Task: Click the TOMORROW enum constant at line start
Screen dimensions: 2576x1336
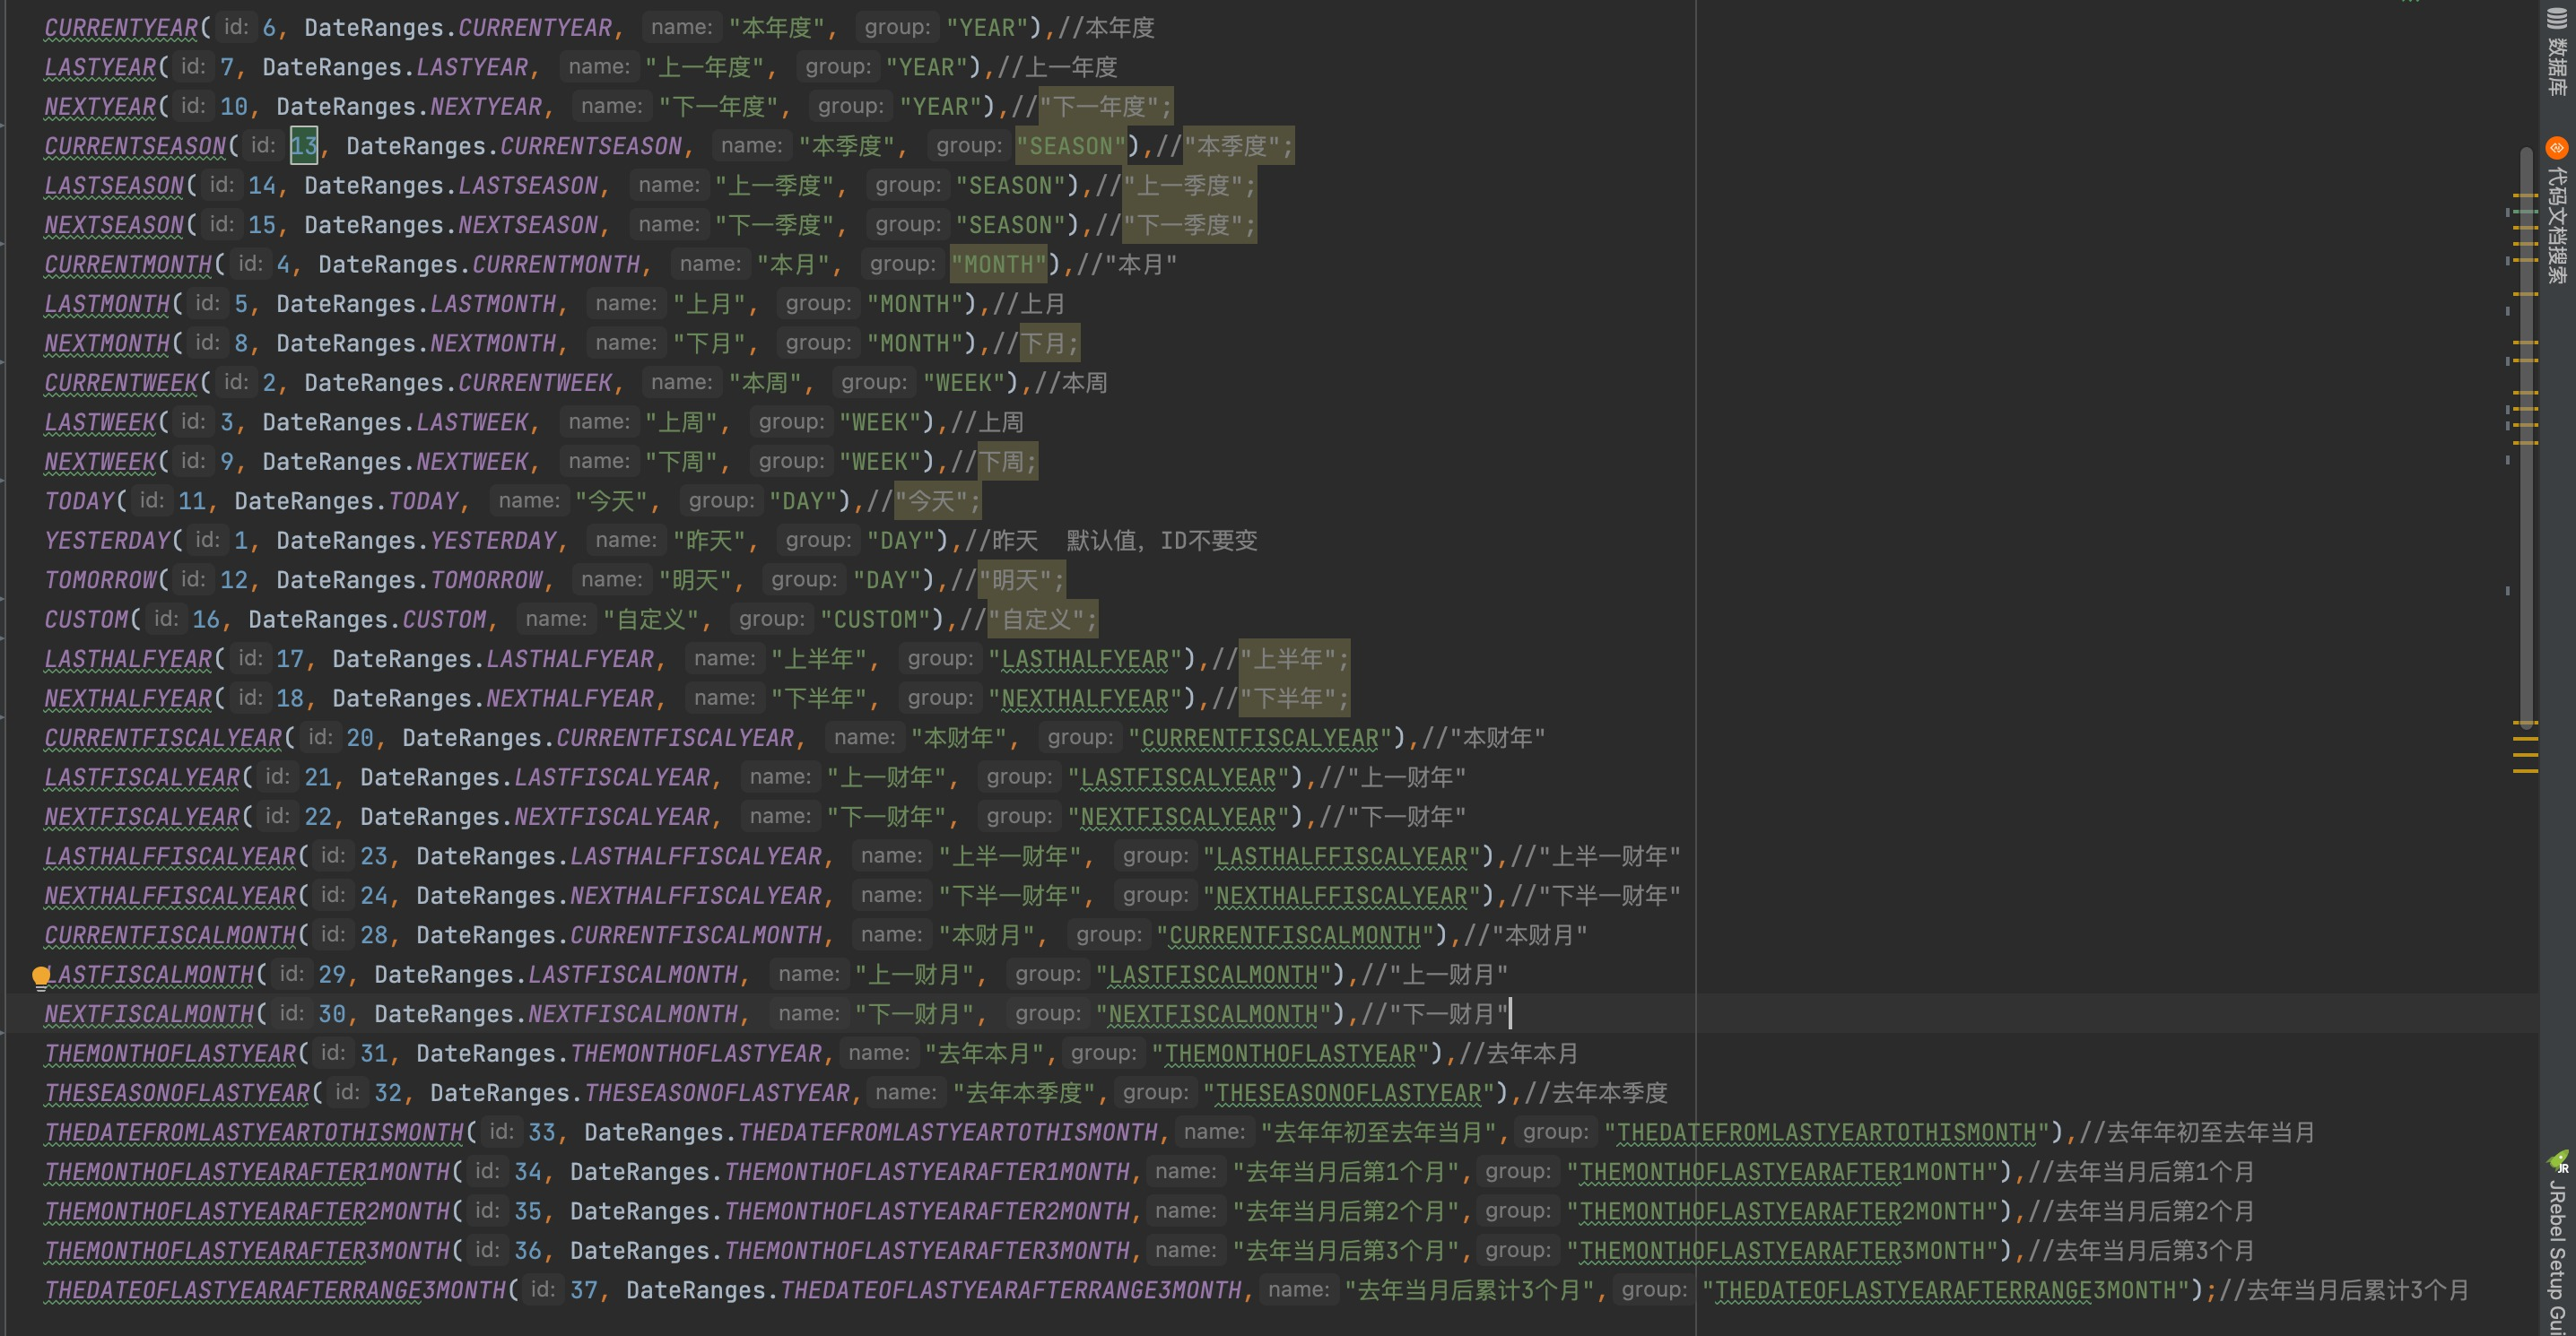Action: coord(100,580)
